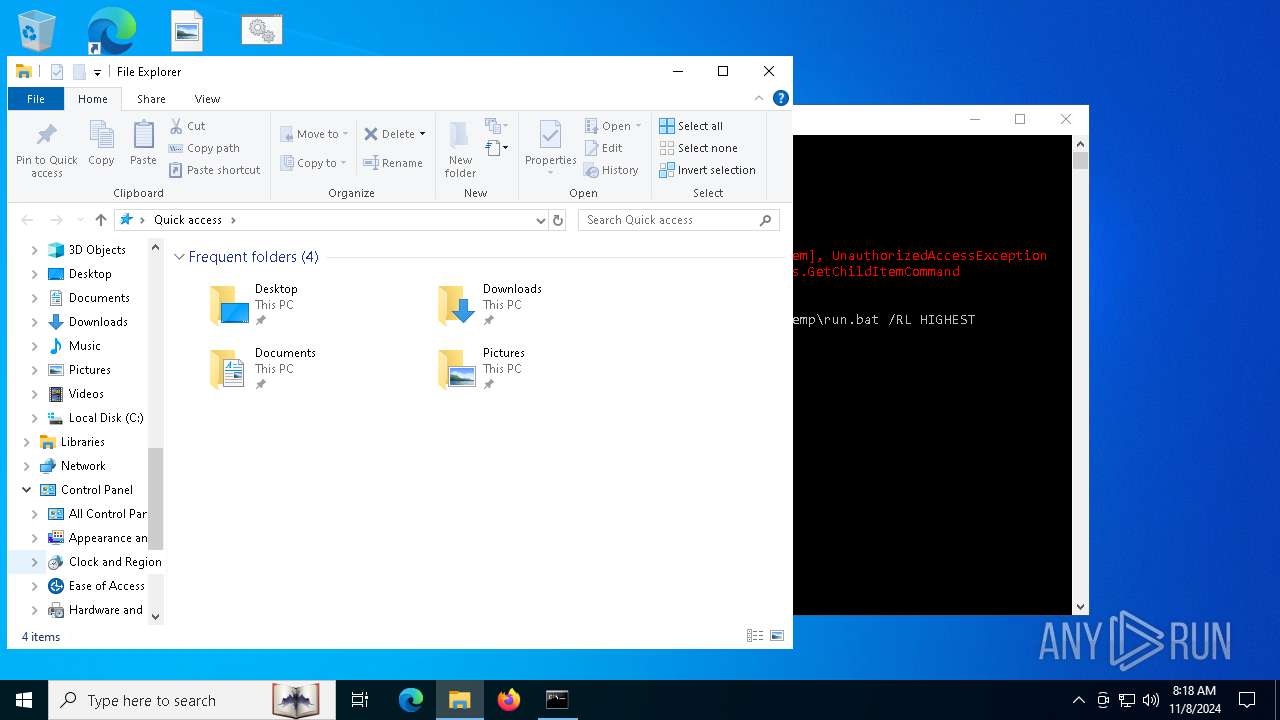Click Pin to Quick access icon

(x=46, y=149)
